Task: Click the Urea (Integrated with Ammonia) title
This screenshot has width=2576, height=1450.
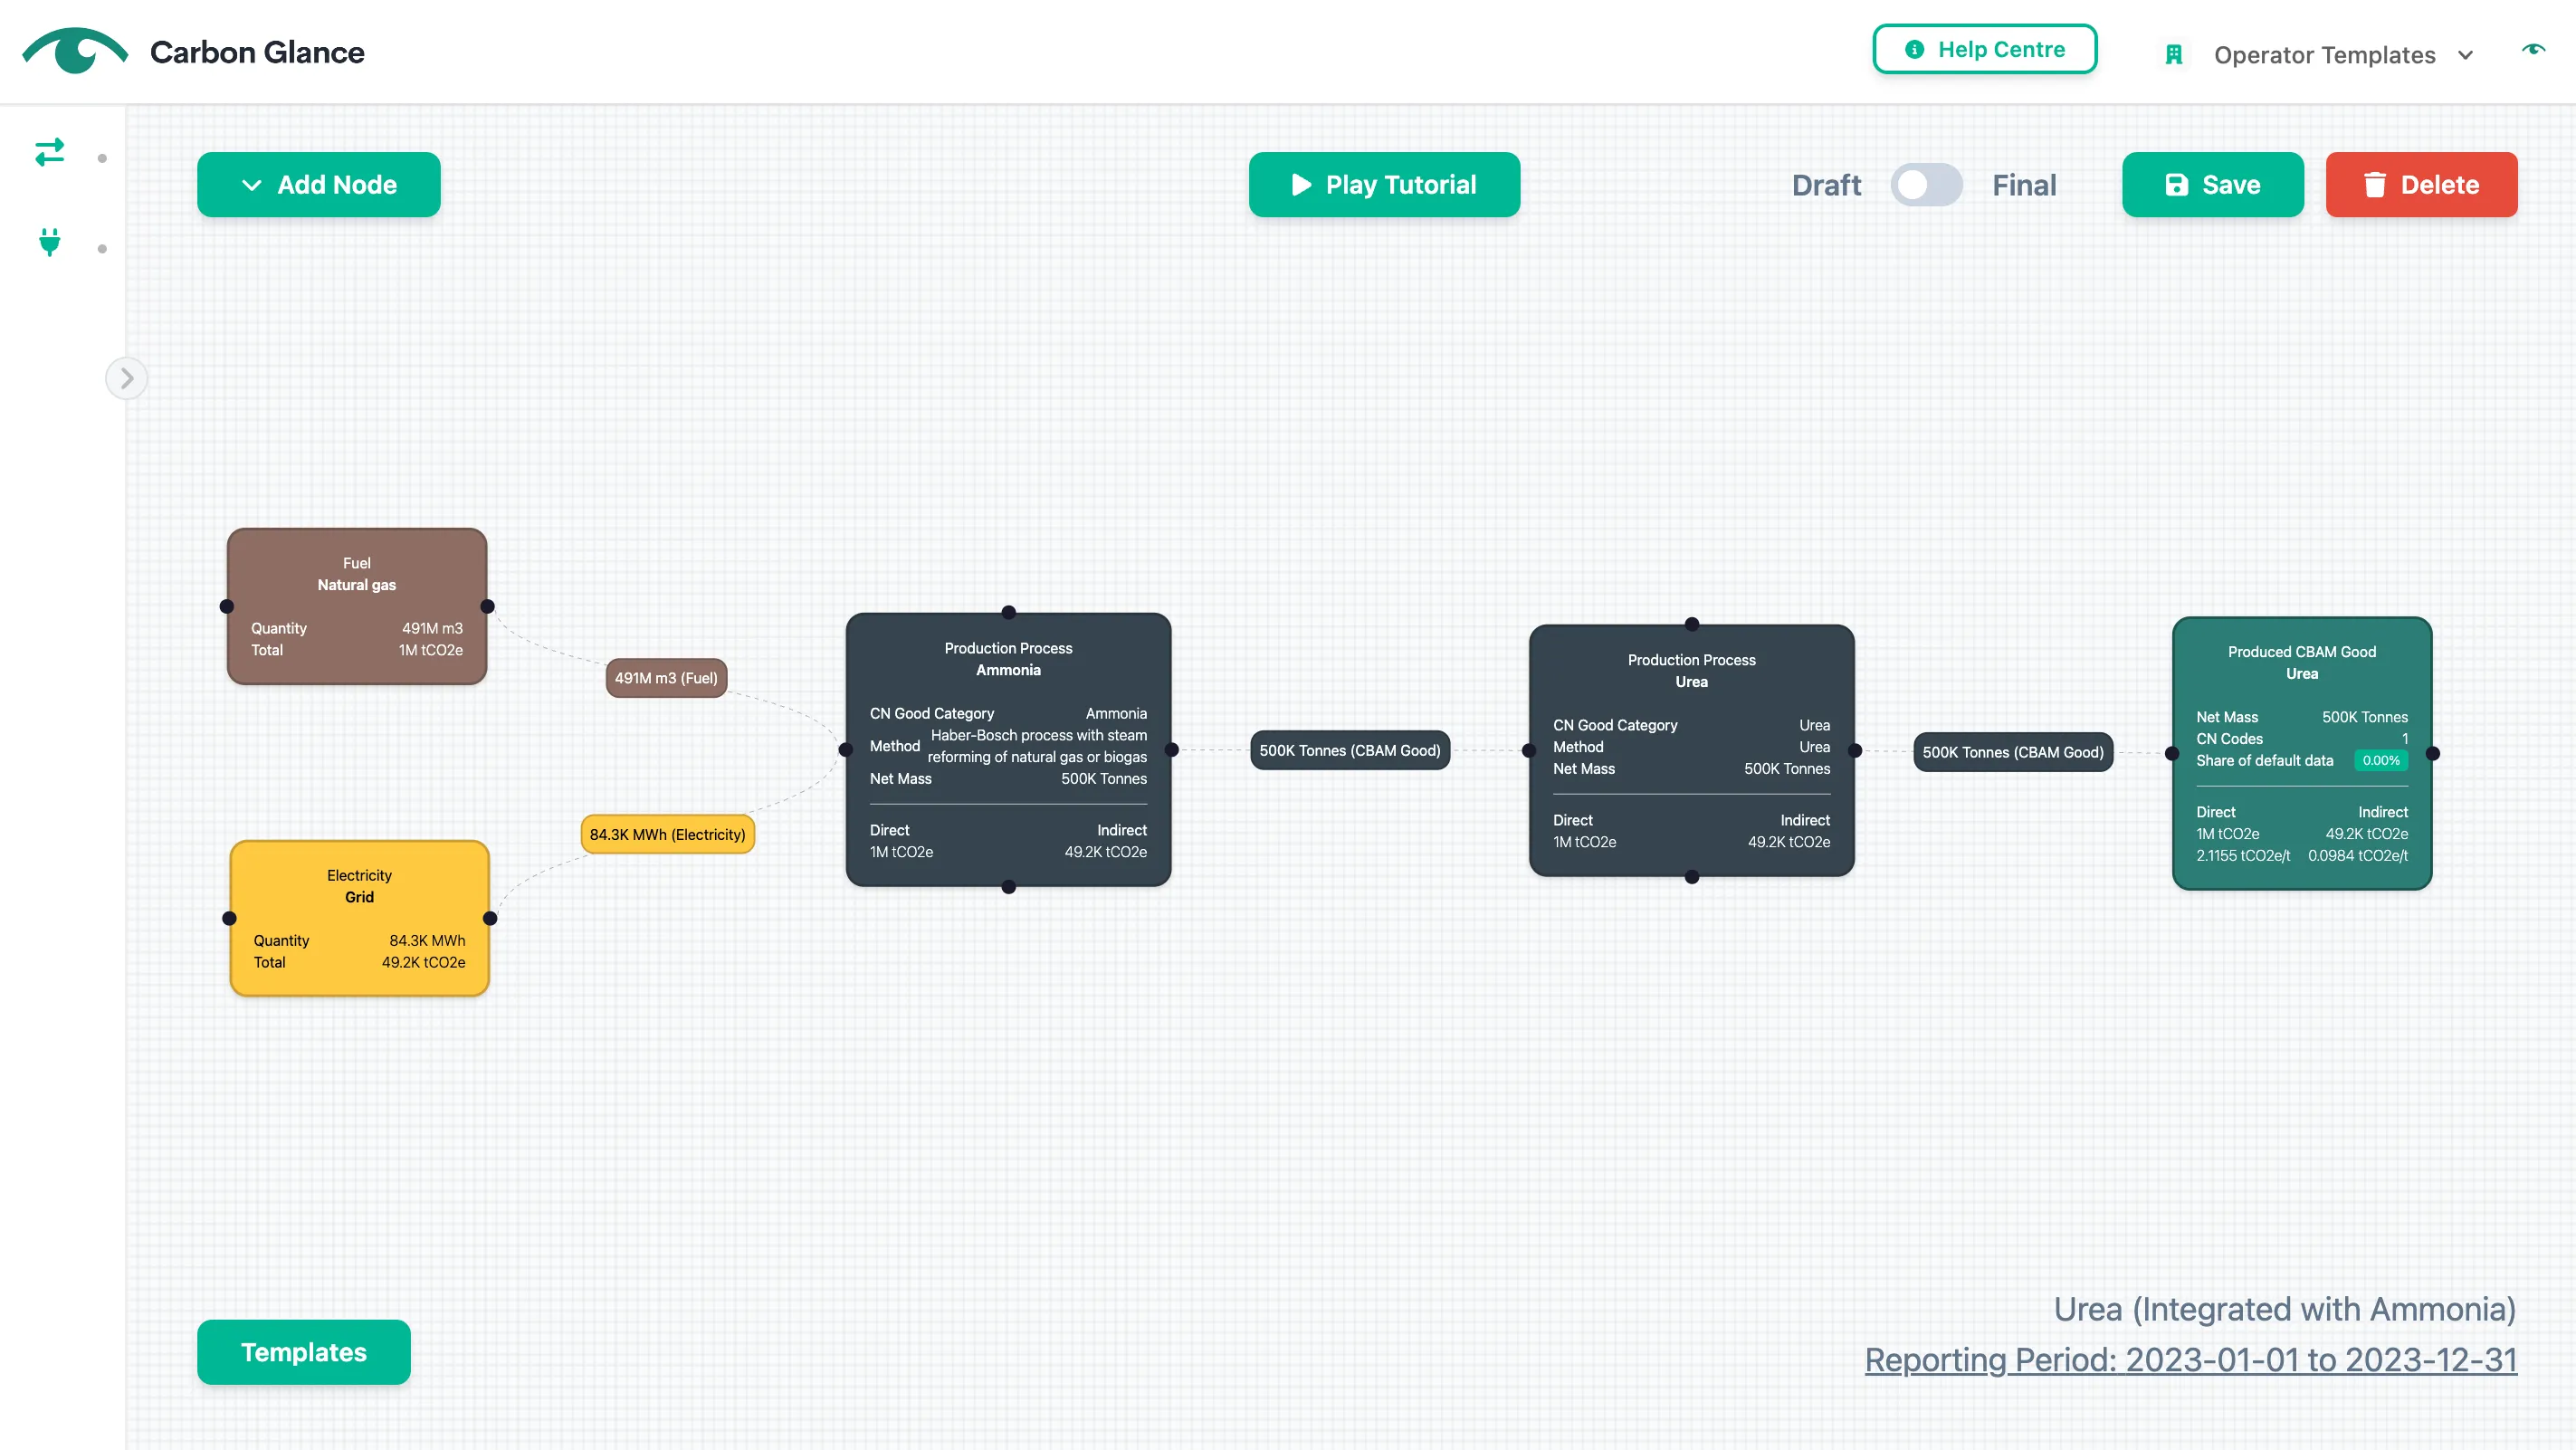Action: tap(2284, 1308)
